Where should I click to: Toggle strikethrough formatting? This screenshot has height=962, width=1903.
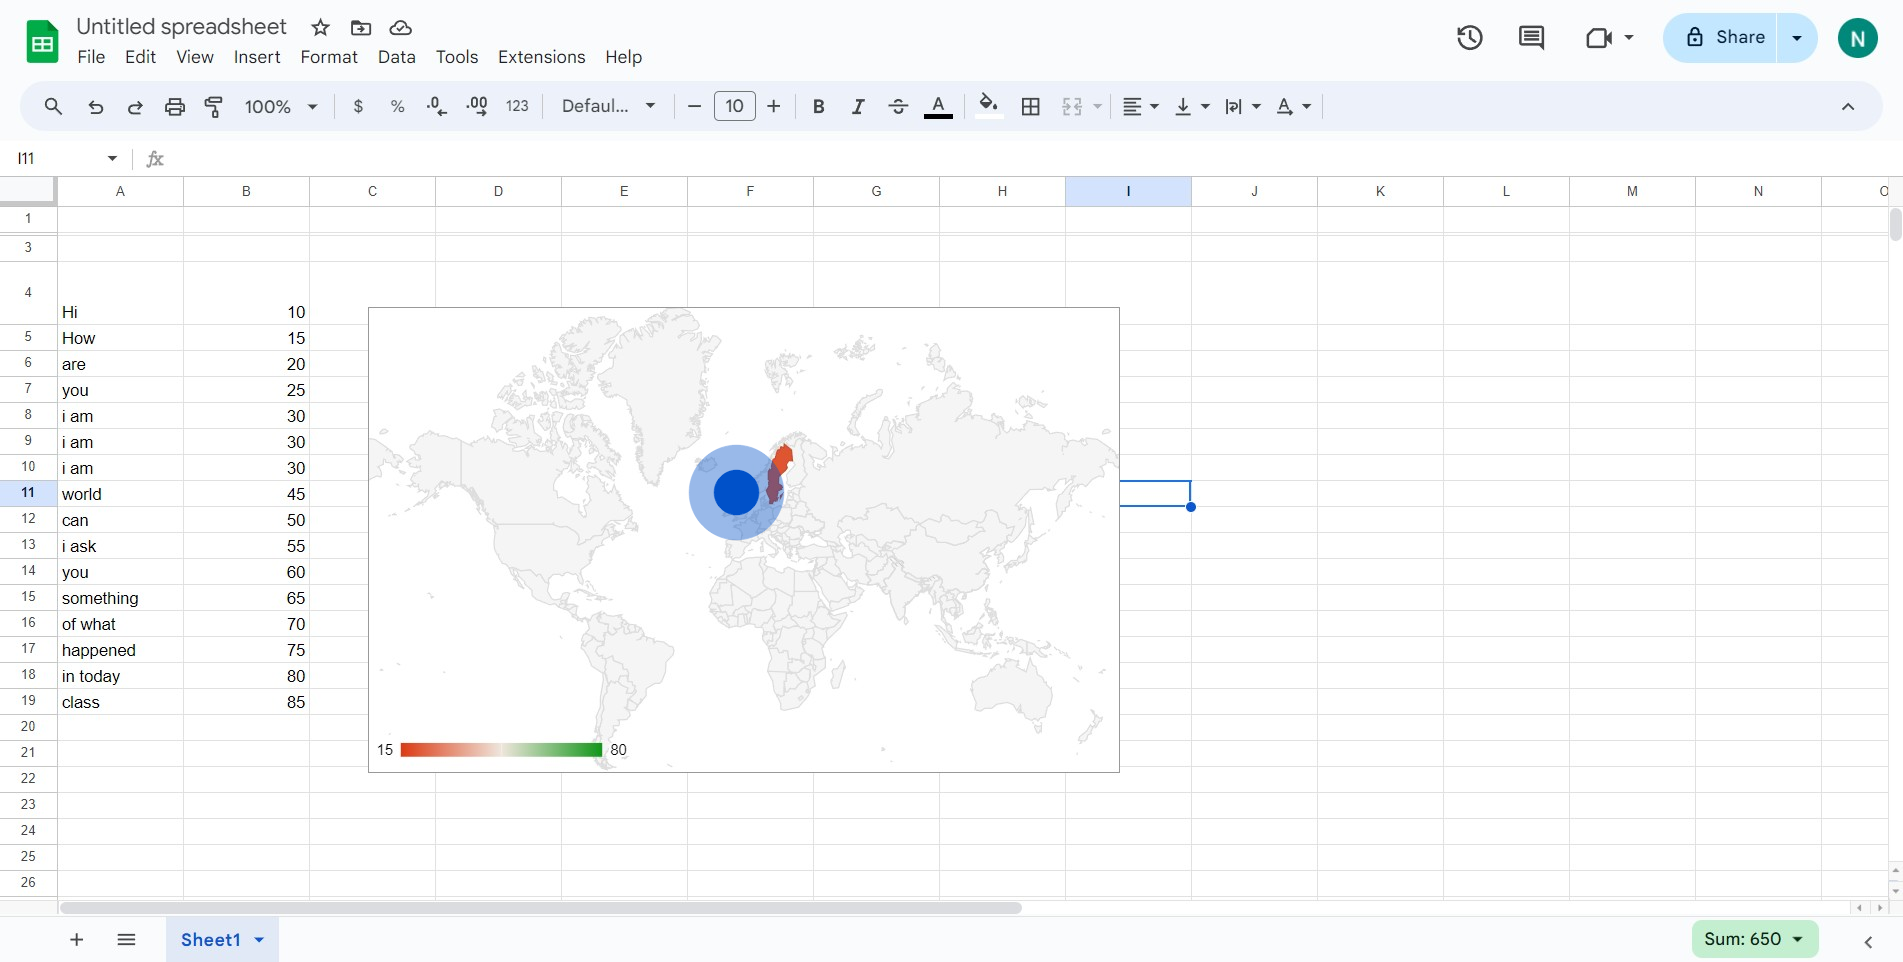pyautogui.click(x=898, y=107)
